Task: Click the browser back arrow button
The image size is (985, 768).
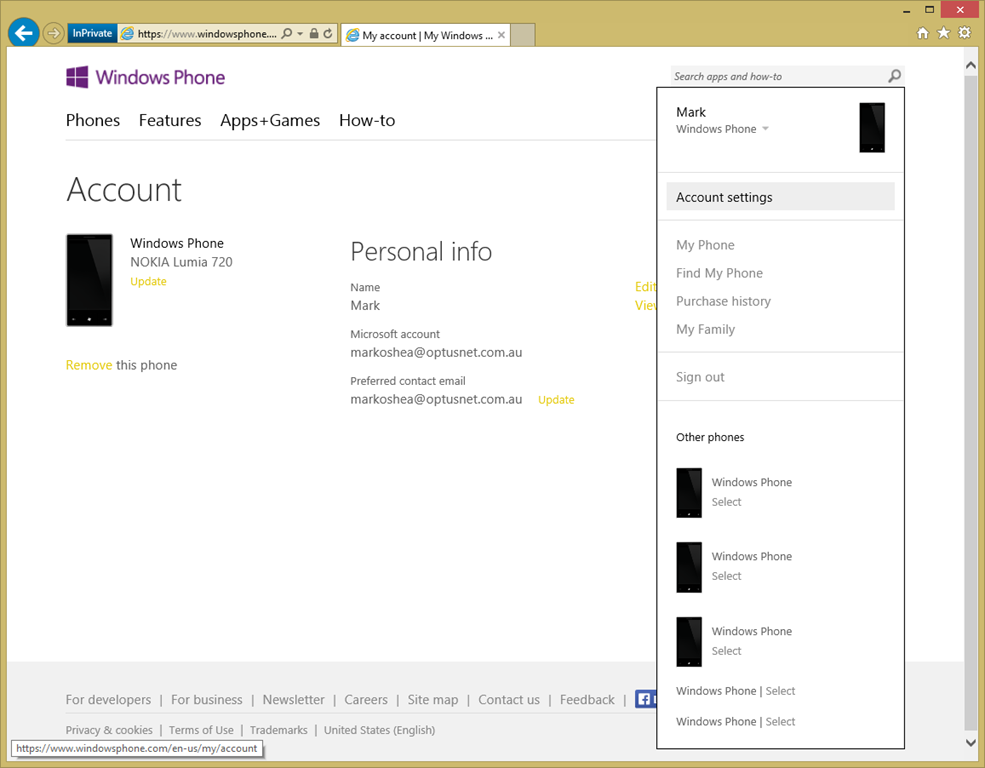Action: point(23,33)
